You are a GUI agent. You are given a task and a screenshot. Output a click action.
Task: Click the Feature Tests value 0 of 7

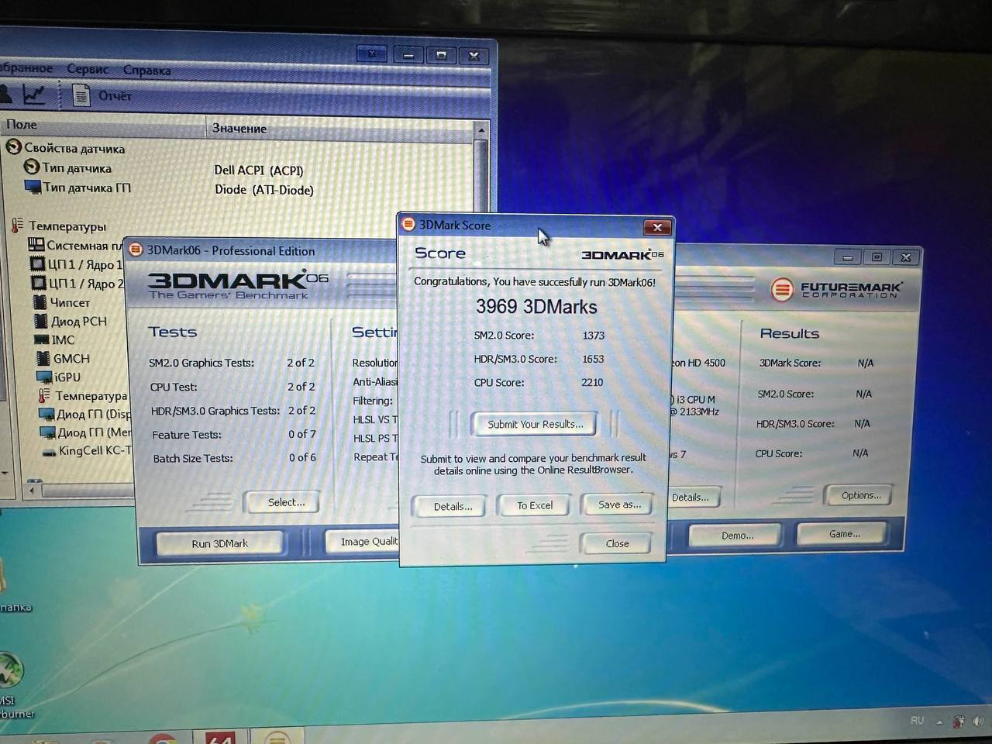click(302, 434)
